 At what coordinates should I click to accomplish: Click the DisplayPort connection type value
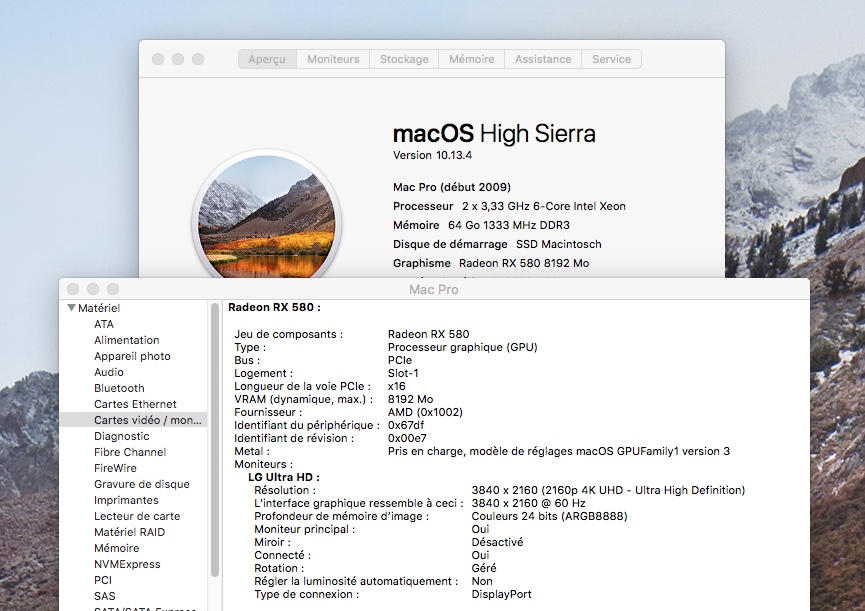pos(501,594)
